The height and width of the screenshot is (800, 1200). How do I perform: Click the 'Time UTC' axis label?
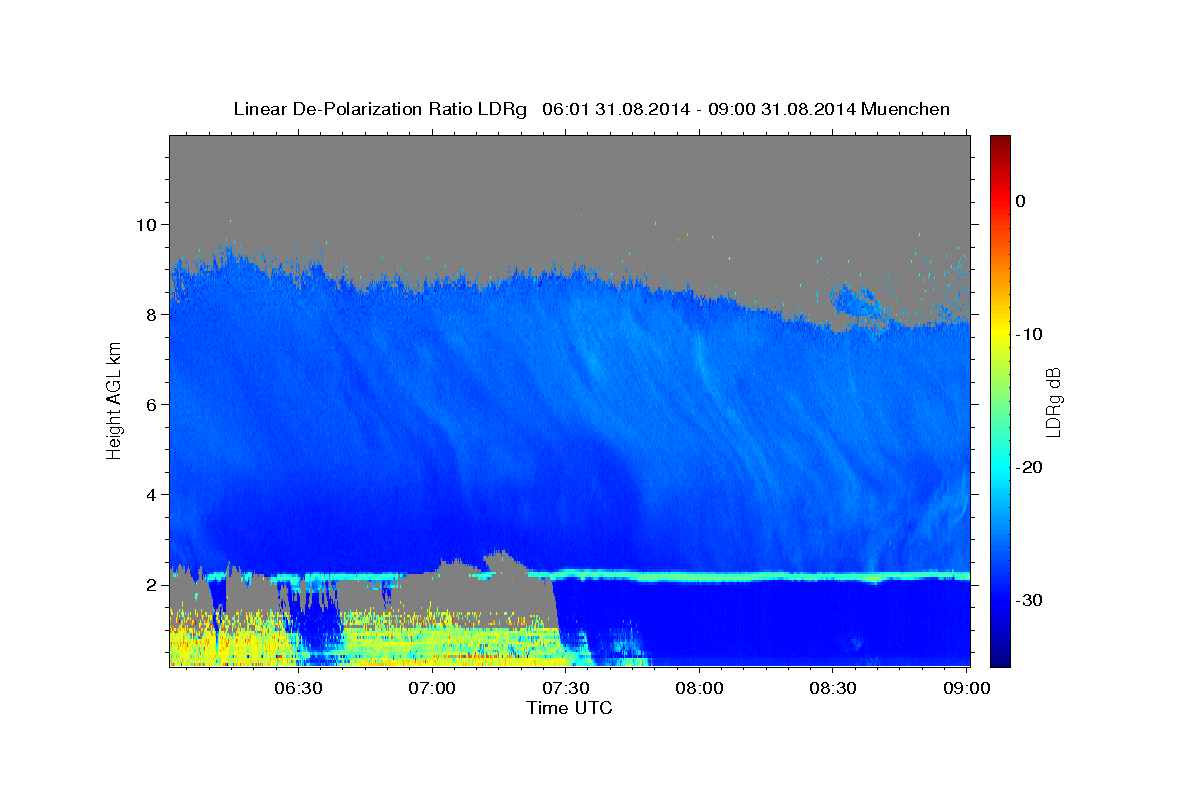click(569, 708)
